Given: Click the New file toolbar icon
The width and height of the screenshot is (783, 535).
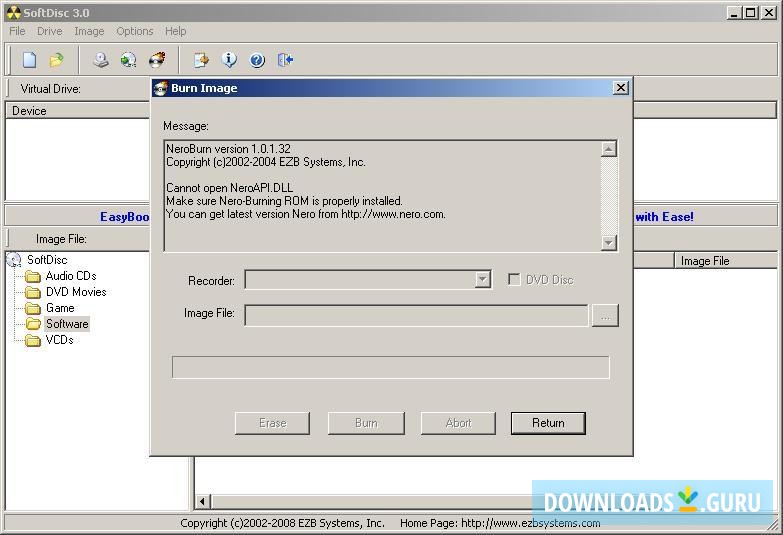Looking at the screenshot, I should (29, 60).
